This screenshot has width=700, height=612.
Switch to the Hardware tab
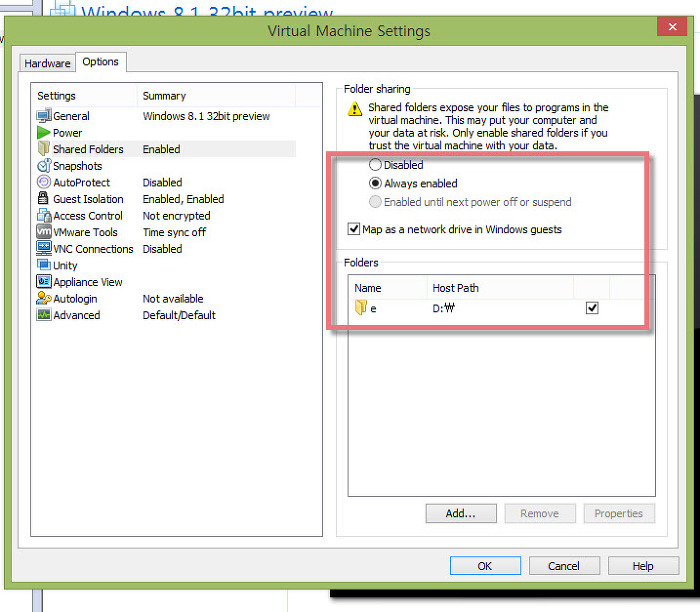tap(47, 63)
